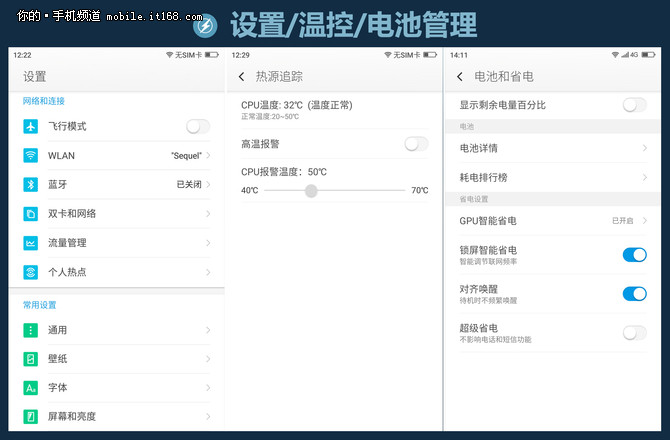Screen dimensions: 670x440
Task: Tap wifi status icon in 热源追踪 status bar
Action: [x=388, y=55]
